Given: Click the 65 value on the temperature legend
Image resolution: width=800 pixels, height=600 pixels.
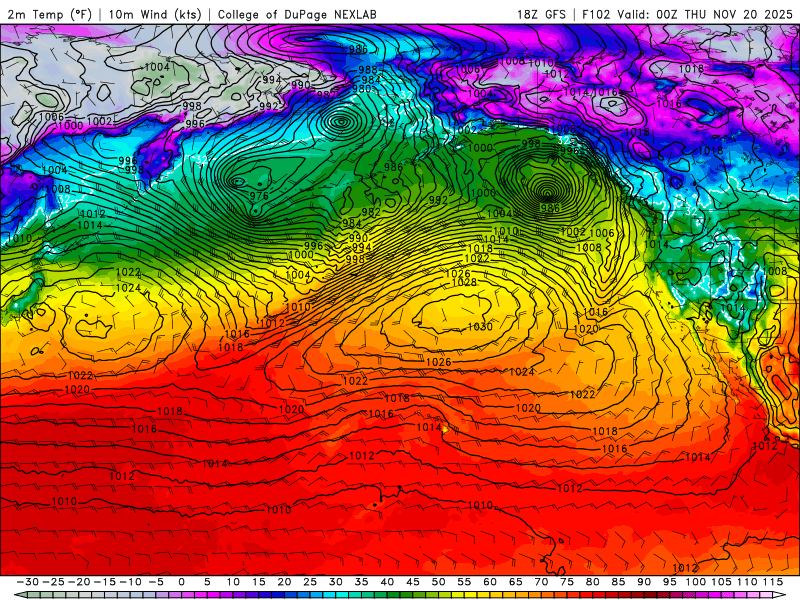Looking at the screenshot, I should (x=515, y=582).
